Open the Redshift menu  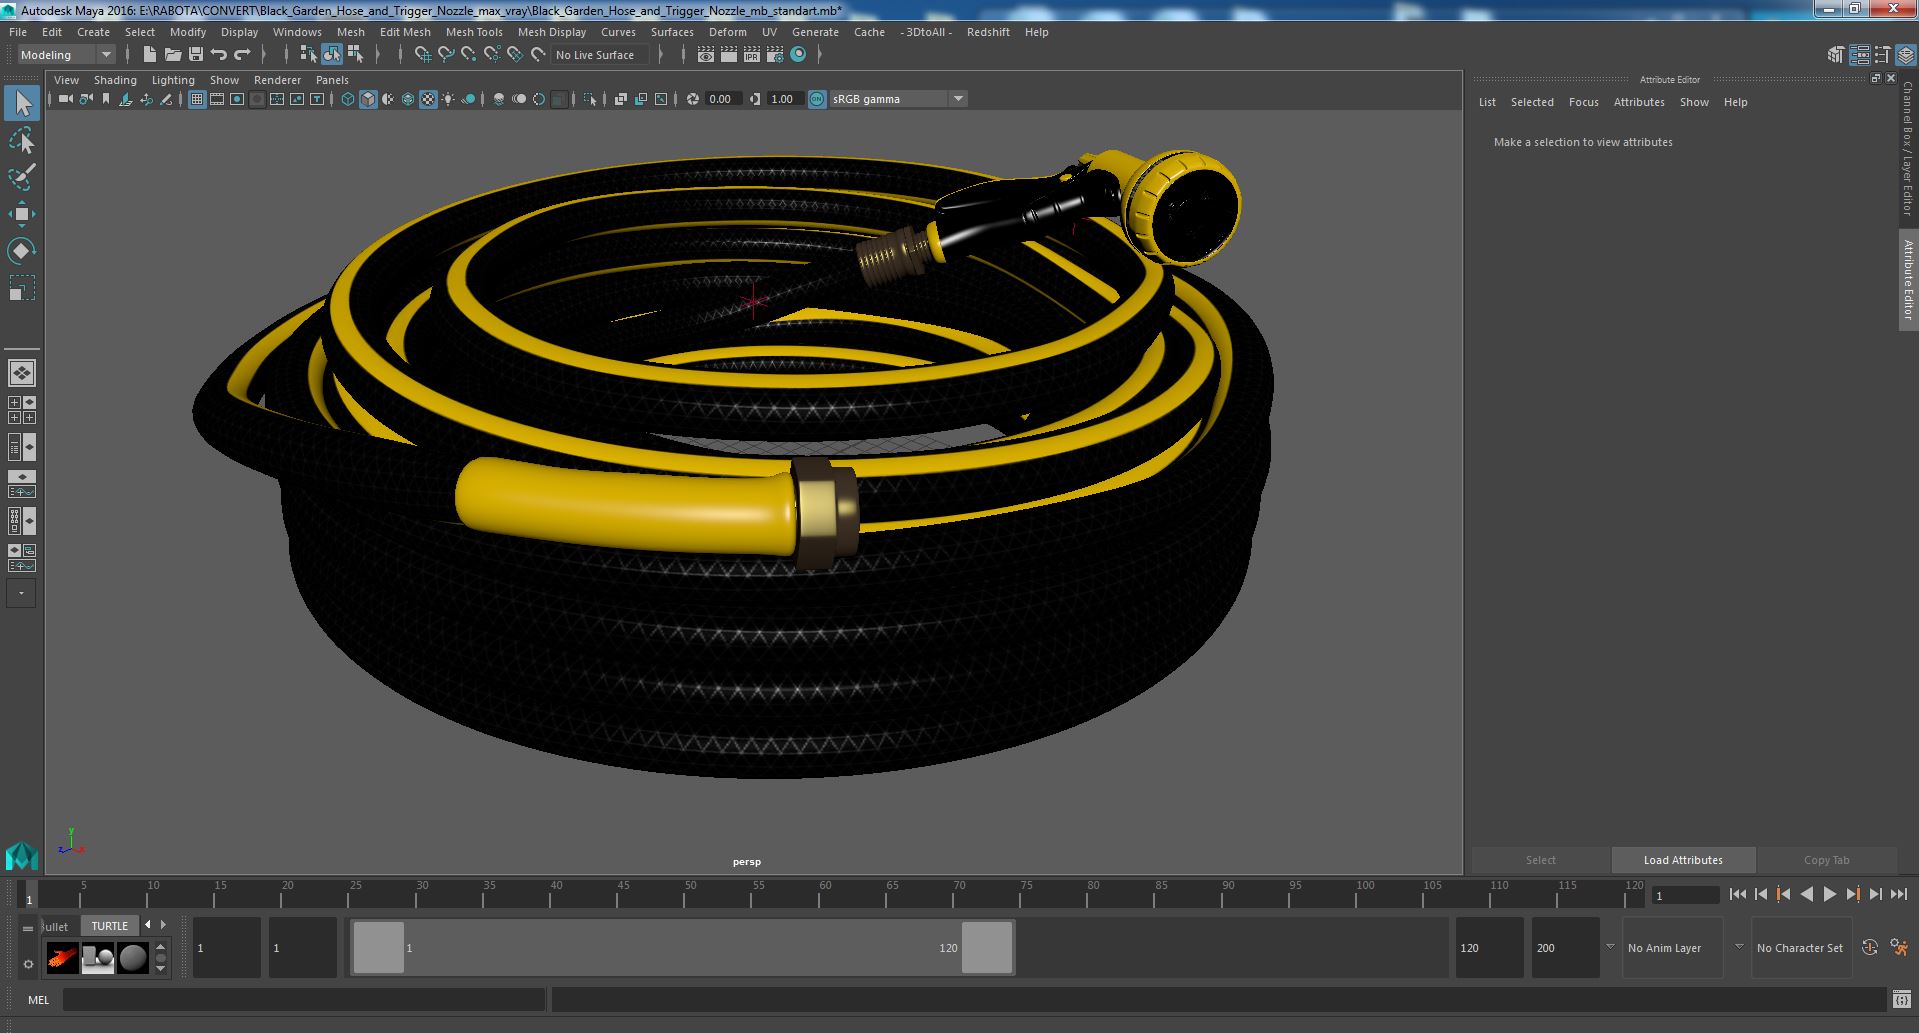(988, 32)
